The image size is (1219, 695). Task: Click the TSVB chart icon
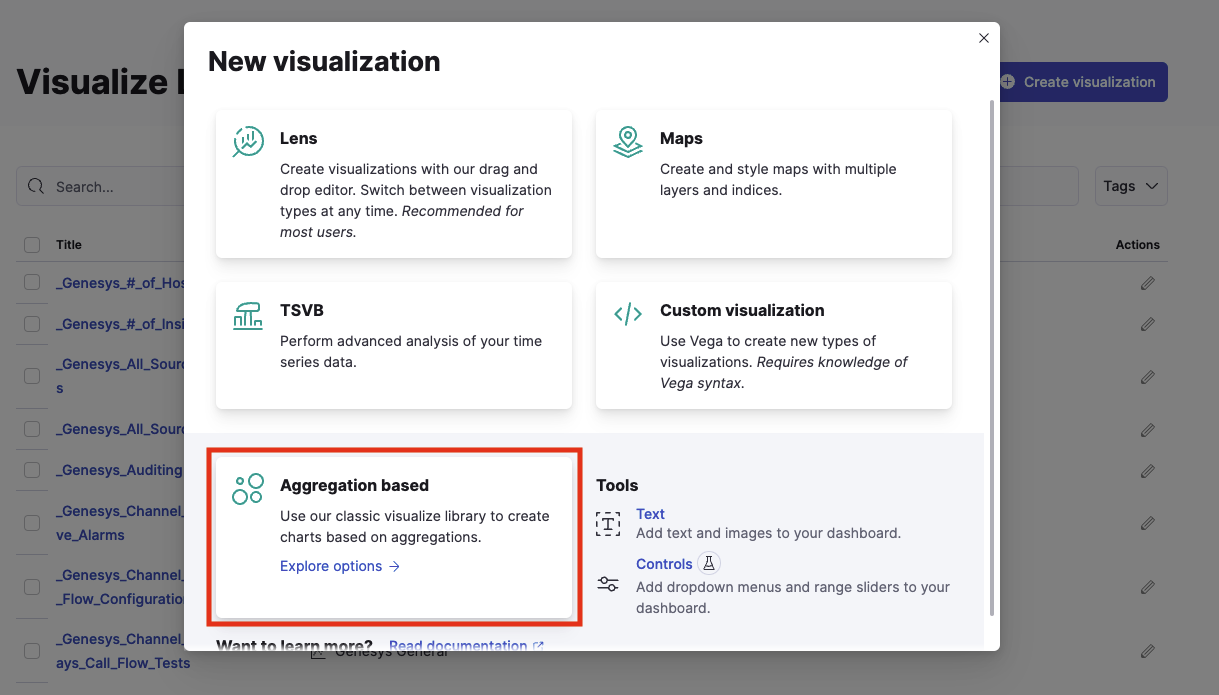pyautogui.click(x=248, y=315)
